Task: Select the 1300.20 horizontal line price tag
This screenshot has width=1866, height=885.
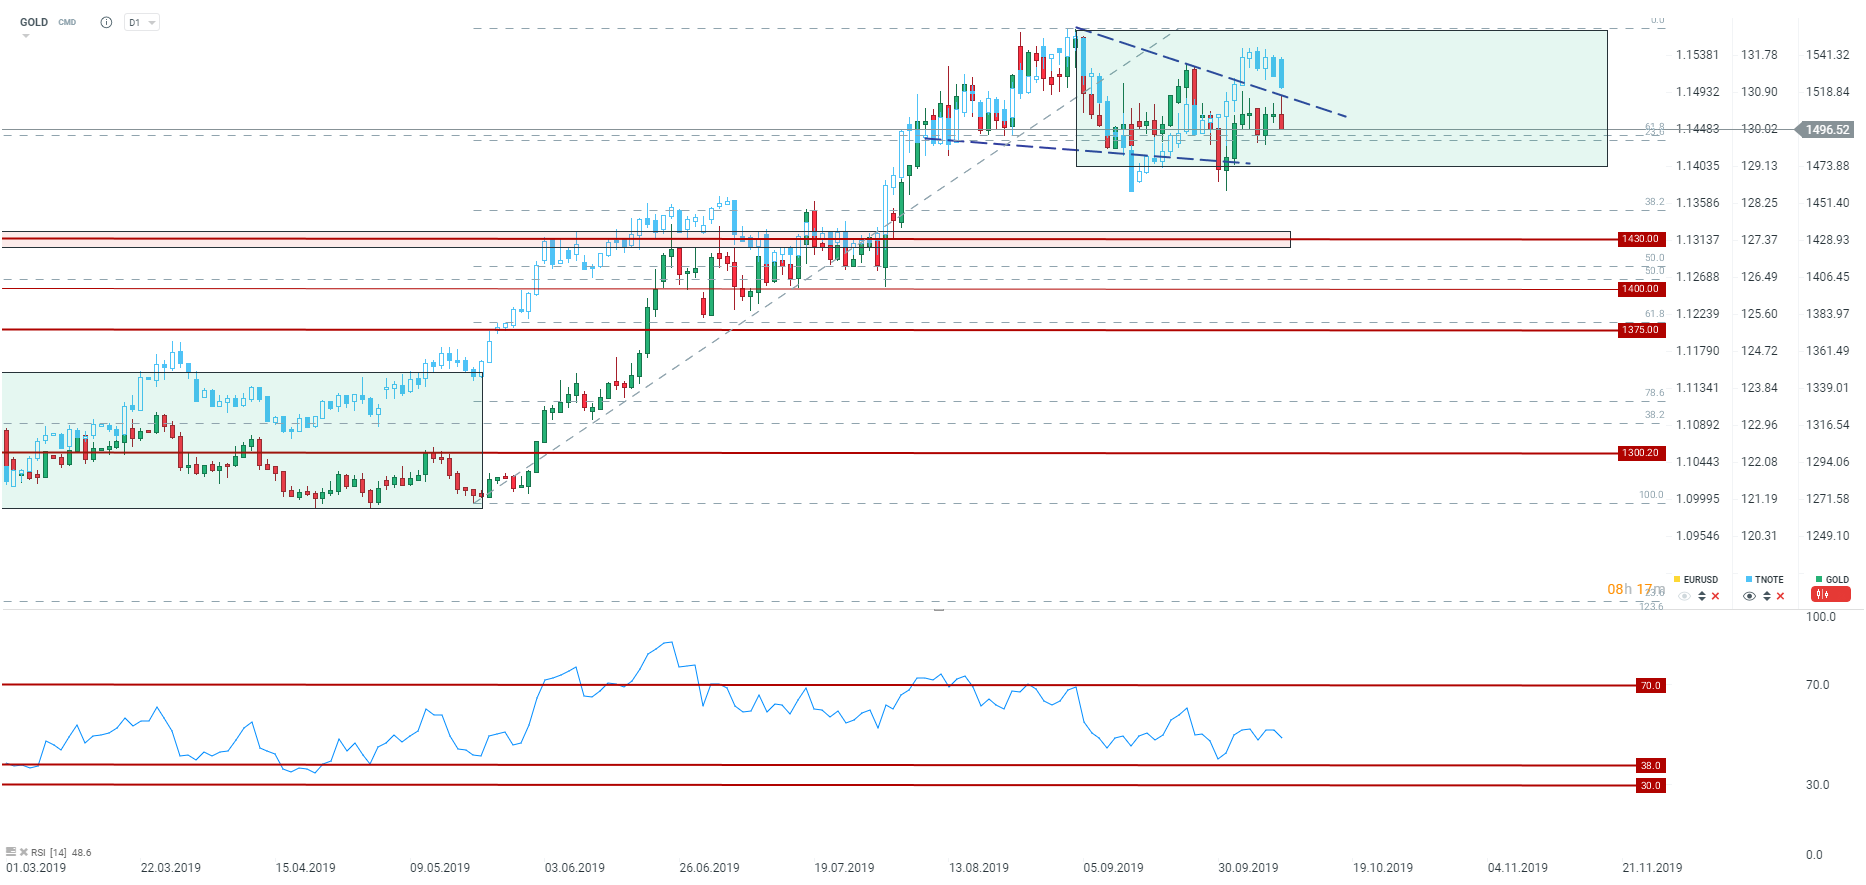Action: tap(1641, 453)
